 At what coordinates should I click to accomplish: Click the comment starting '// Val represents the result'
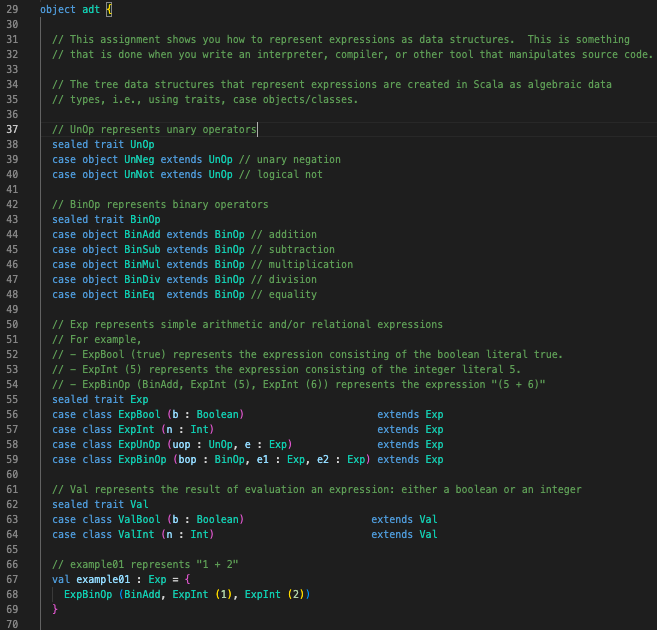pos(317,489)
